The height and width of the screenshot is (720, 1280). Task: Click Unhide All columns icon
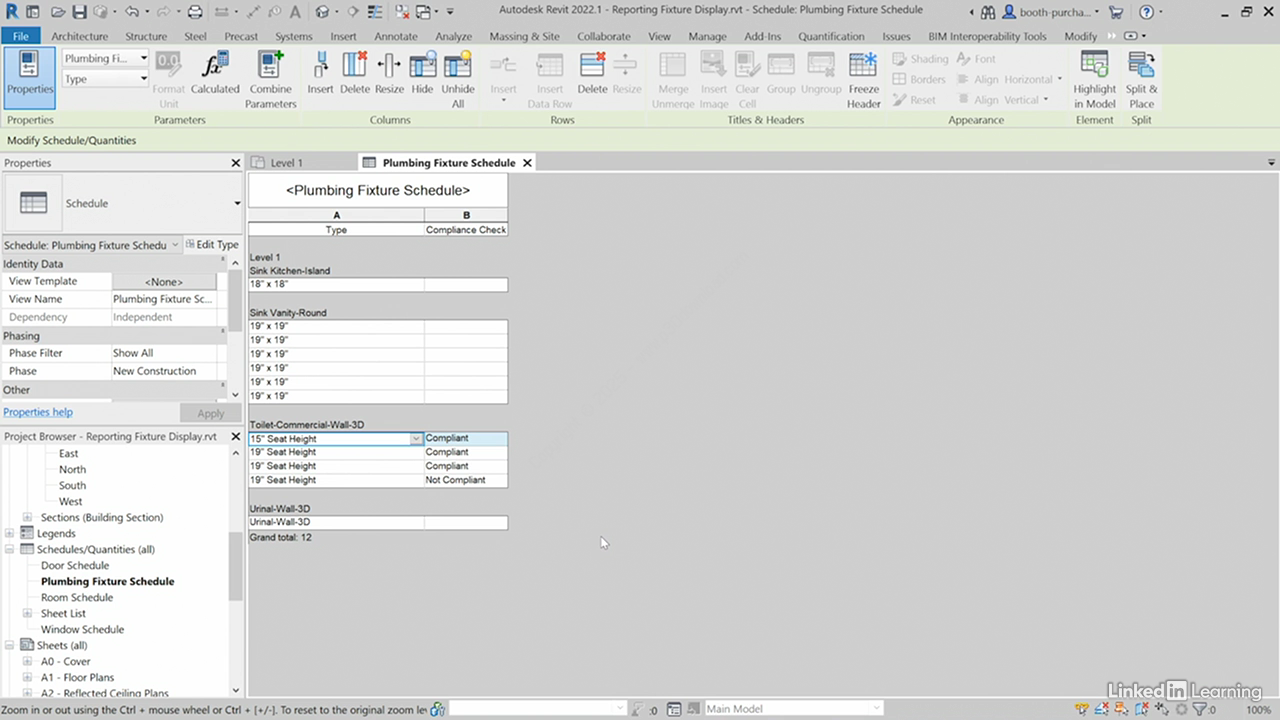(458, 80)
